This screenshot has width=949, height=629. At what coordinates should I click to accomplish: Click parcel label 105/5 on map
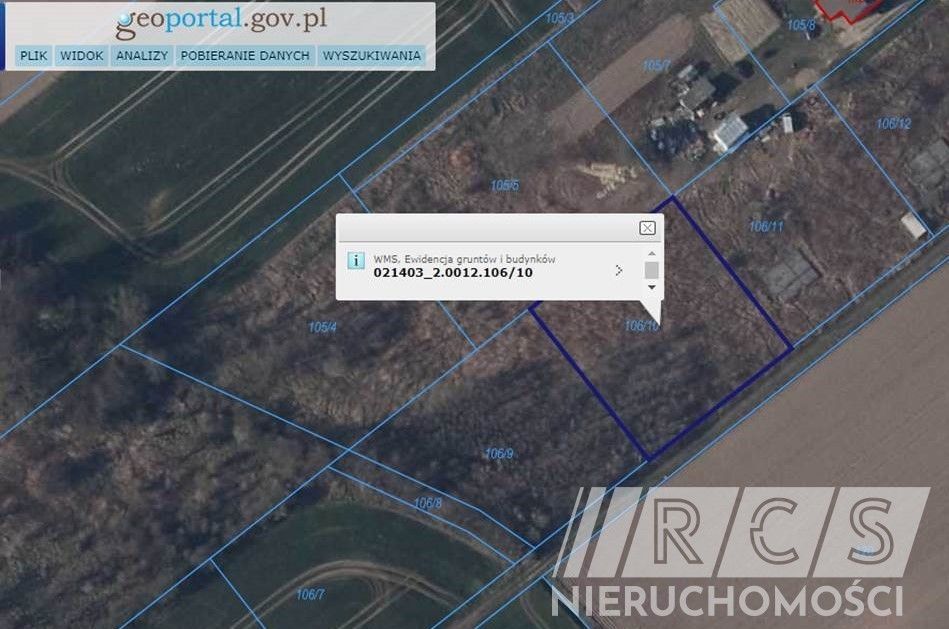(505, 185)
